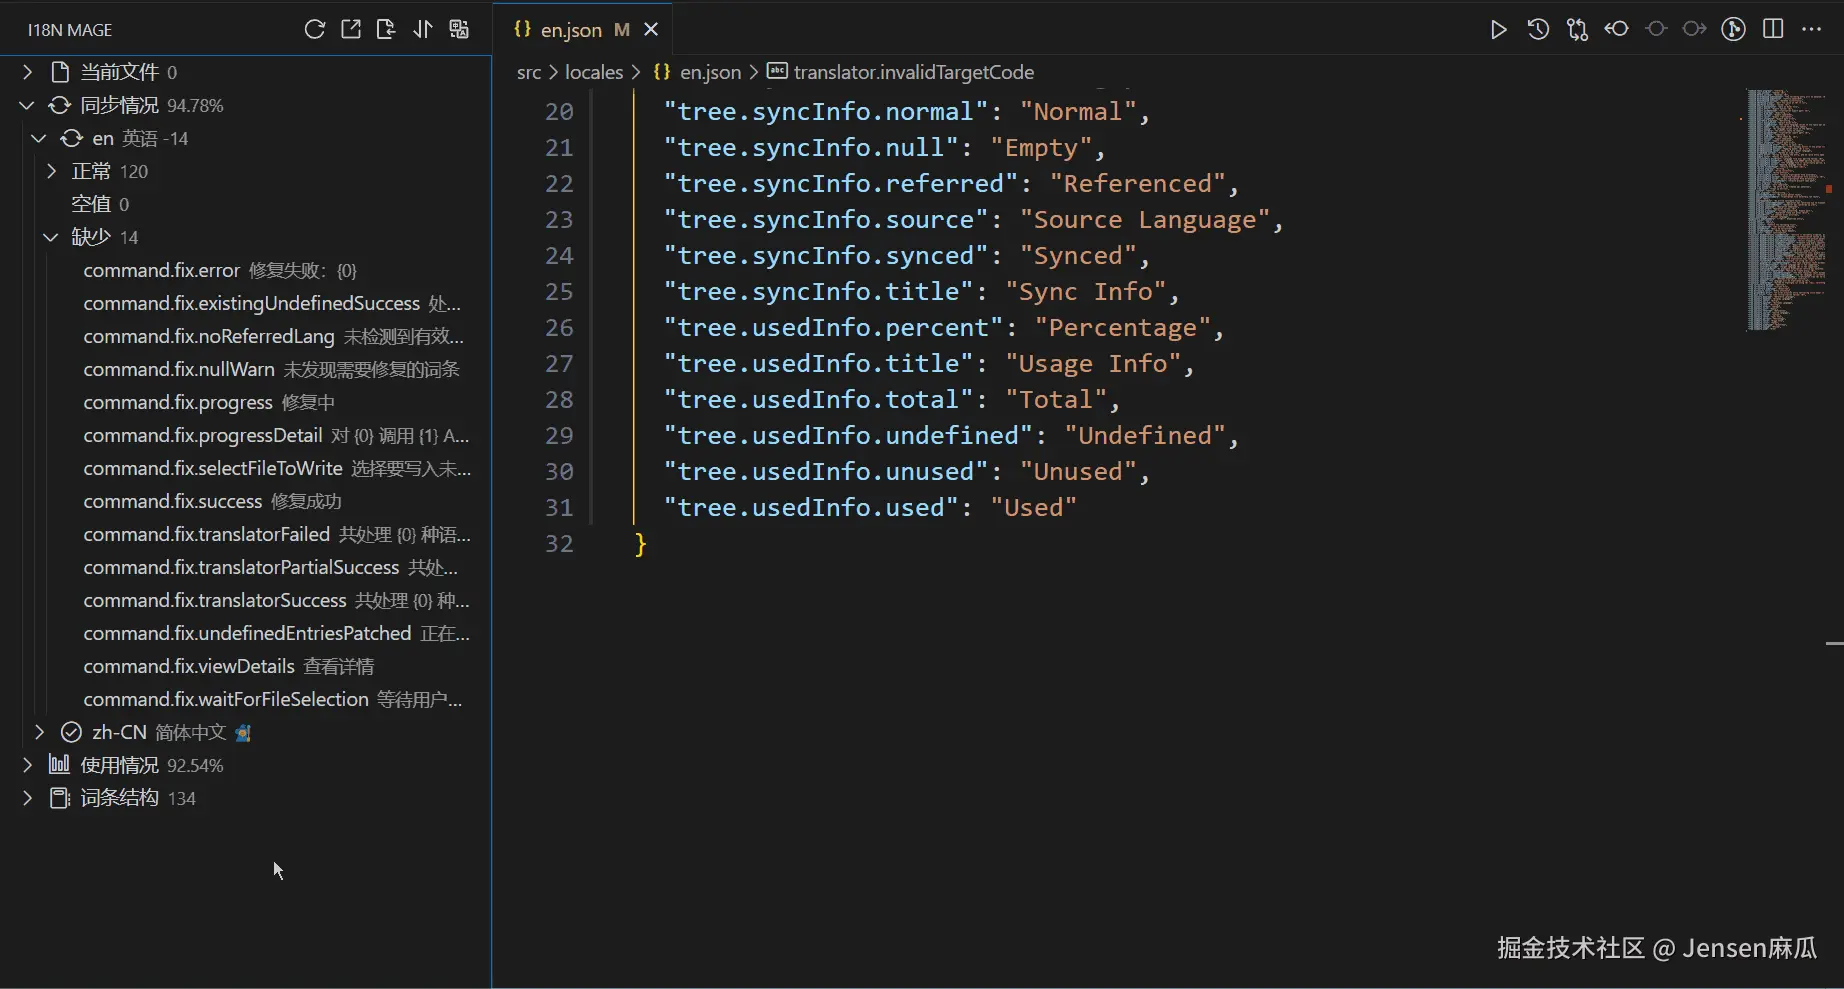Click the code minimap preview
1844x989 pixels.
point(1787,210)
